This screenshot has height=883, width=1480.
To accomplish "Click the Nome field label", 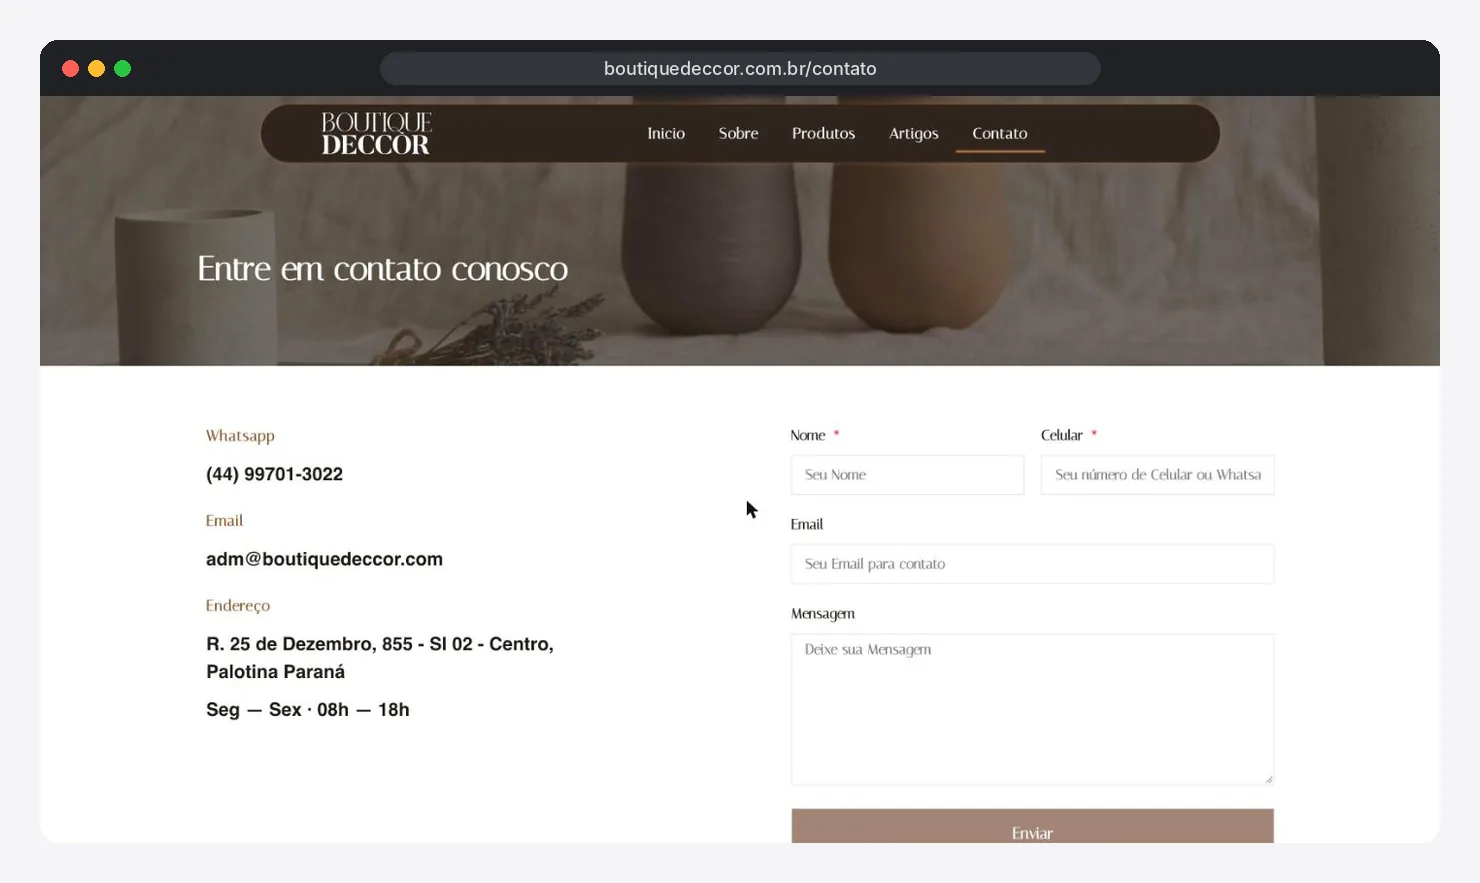I will pos(808,435).
